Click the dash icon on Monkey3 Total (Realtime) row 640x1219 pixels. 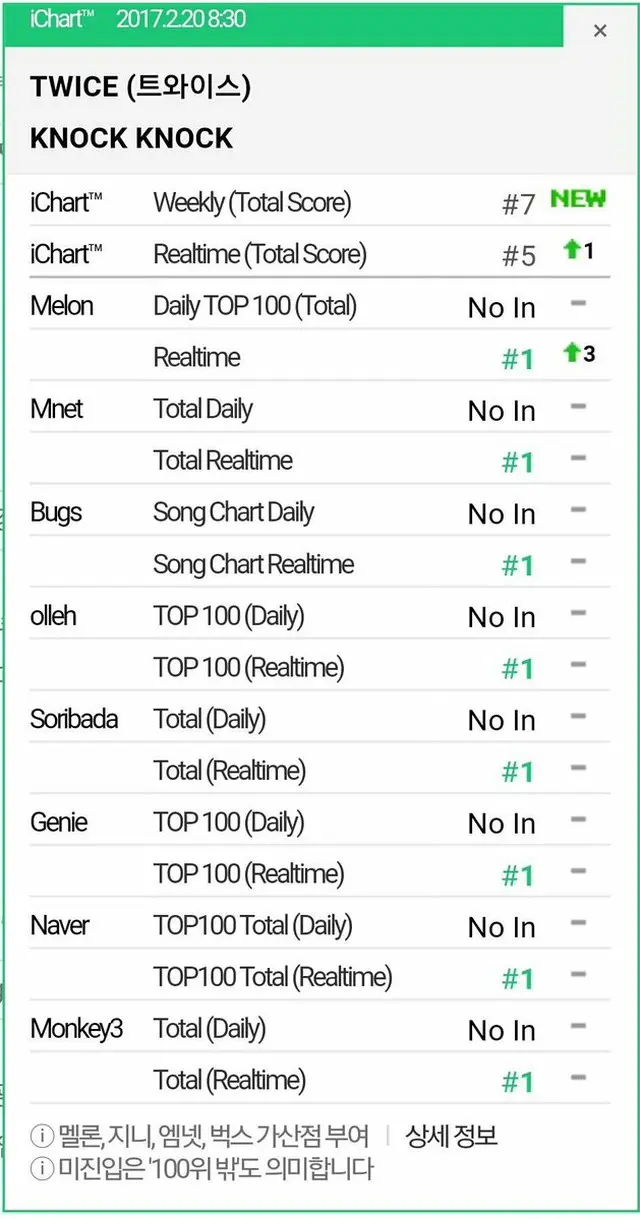578,1078
